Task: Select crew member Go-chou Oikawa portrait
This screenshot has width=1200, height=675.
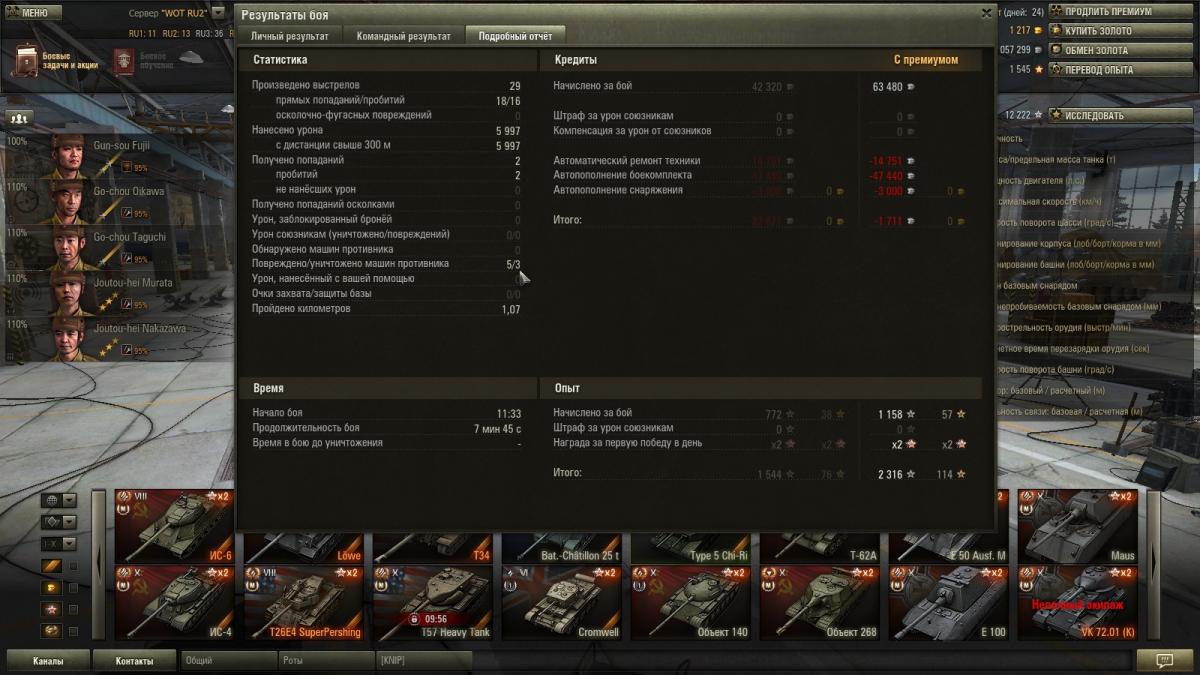Action: click(x=70, y=201)
